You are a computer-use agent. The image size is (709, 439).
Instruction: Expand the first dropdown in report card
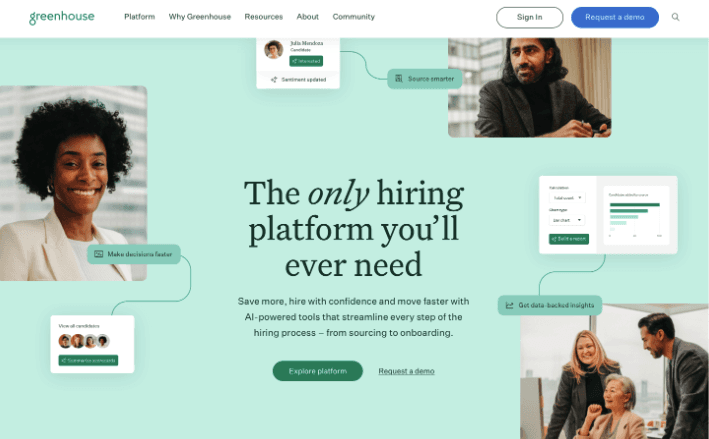point(567,198)
